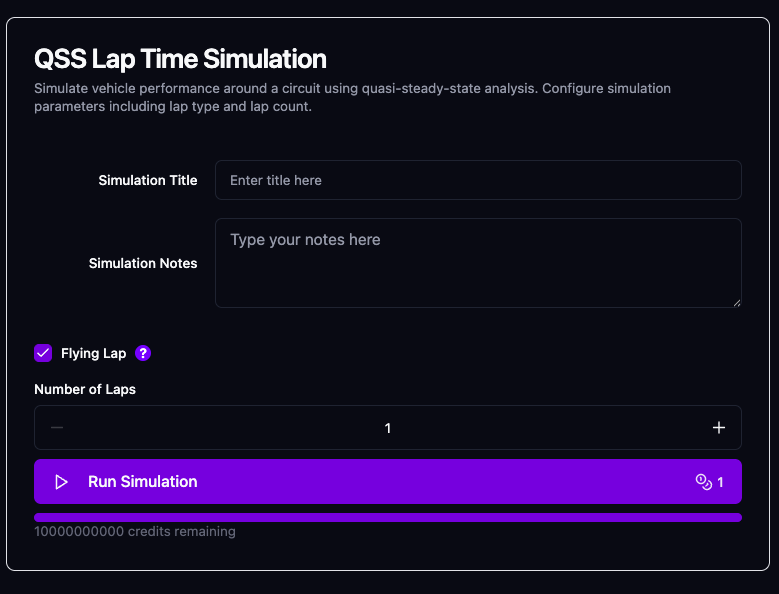Click the 'QSS Lap Time Simulation' heading
The width and height of the screenshot is (779, 594).
click(180, 59)
